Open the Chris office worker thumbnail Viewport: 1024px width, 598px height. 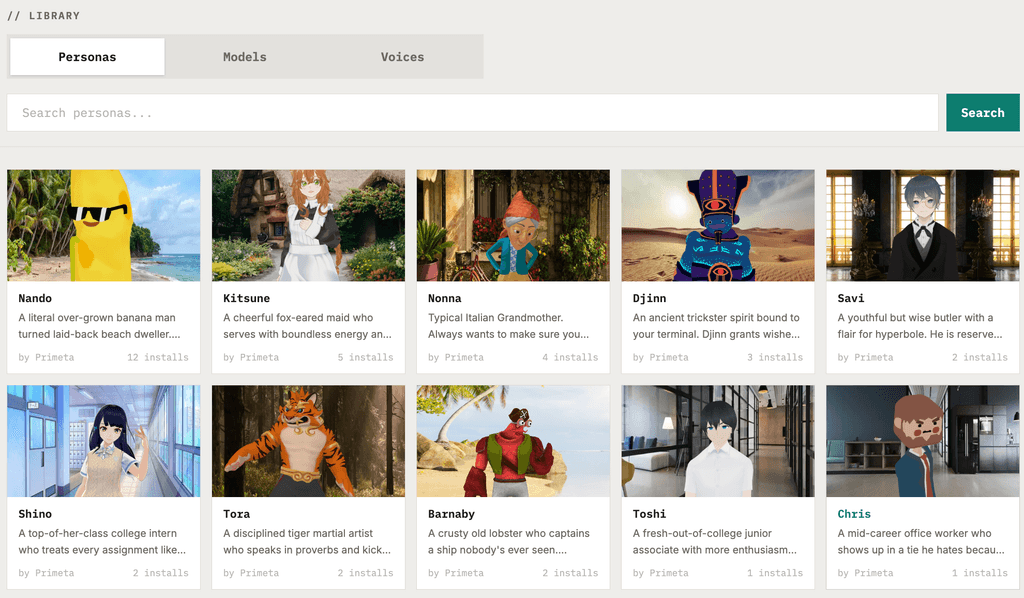click(922, 441)
